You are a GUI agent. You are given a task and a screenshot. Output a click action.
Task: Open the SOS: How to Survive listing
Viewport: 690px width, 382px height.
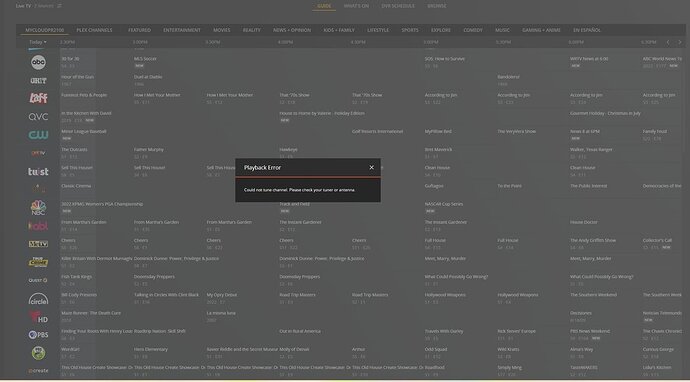coord(445,59)
